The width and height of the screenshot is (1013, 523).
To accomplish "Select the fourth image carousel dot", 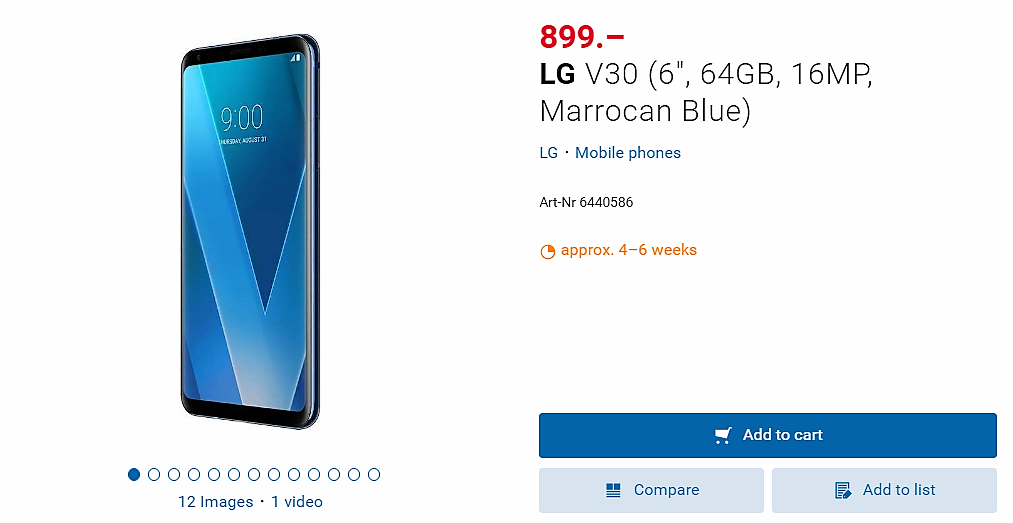I will [194, 474].
